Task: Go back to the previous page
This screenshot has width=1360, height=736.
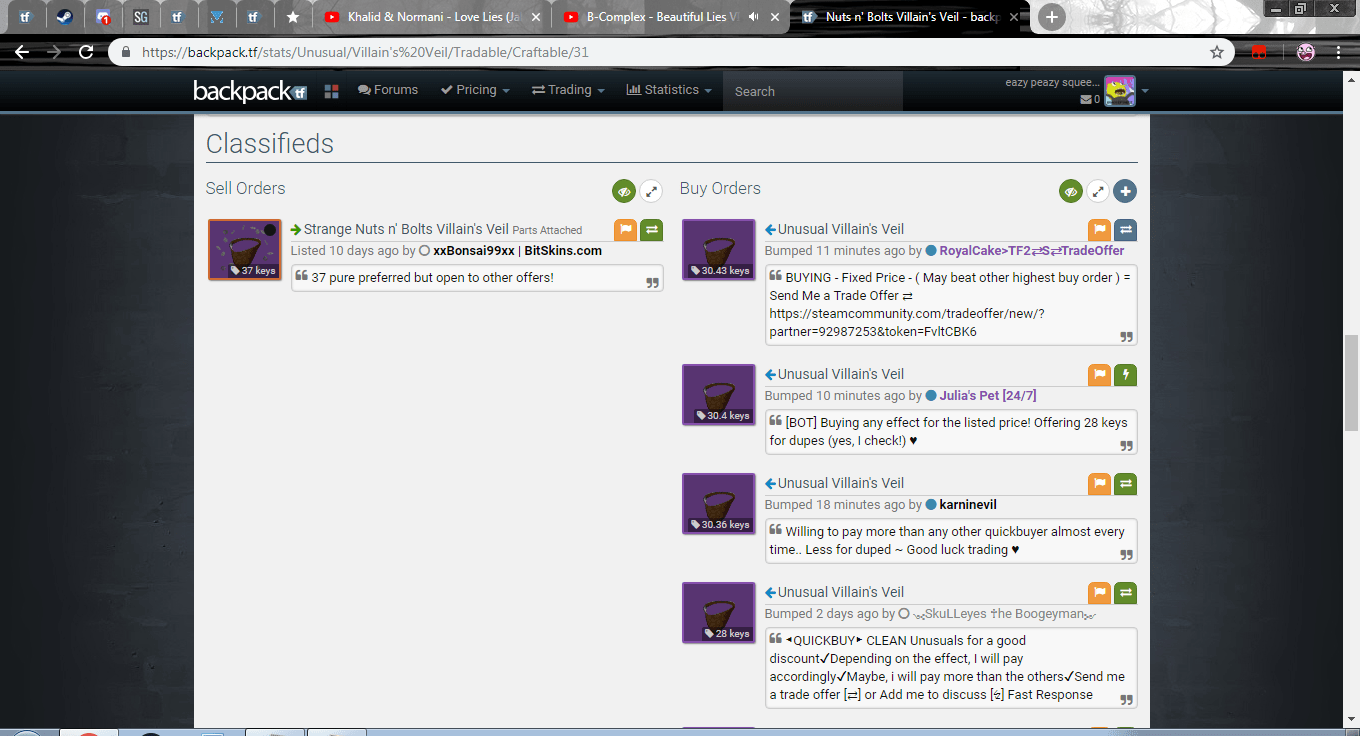Action: coord(22,52)
